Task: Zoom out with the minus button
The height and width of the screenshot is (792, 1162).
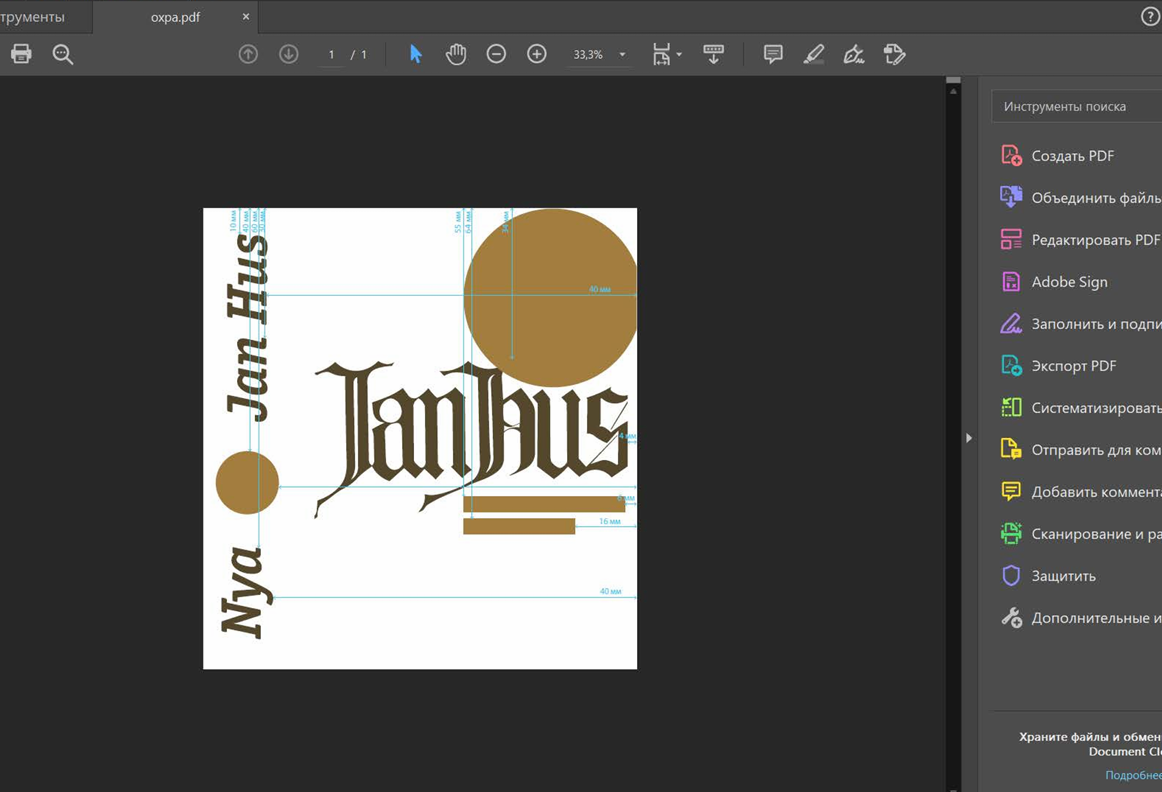Action: 497,54
